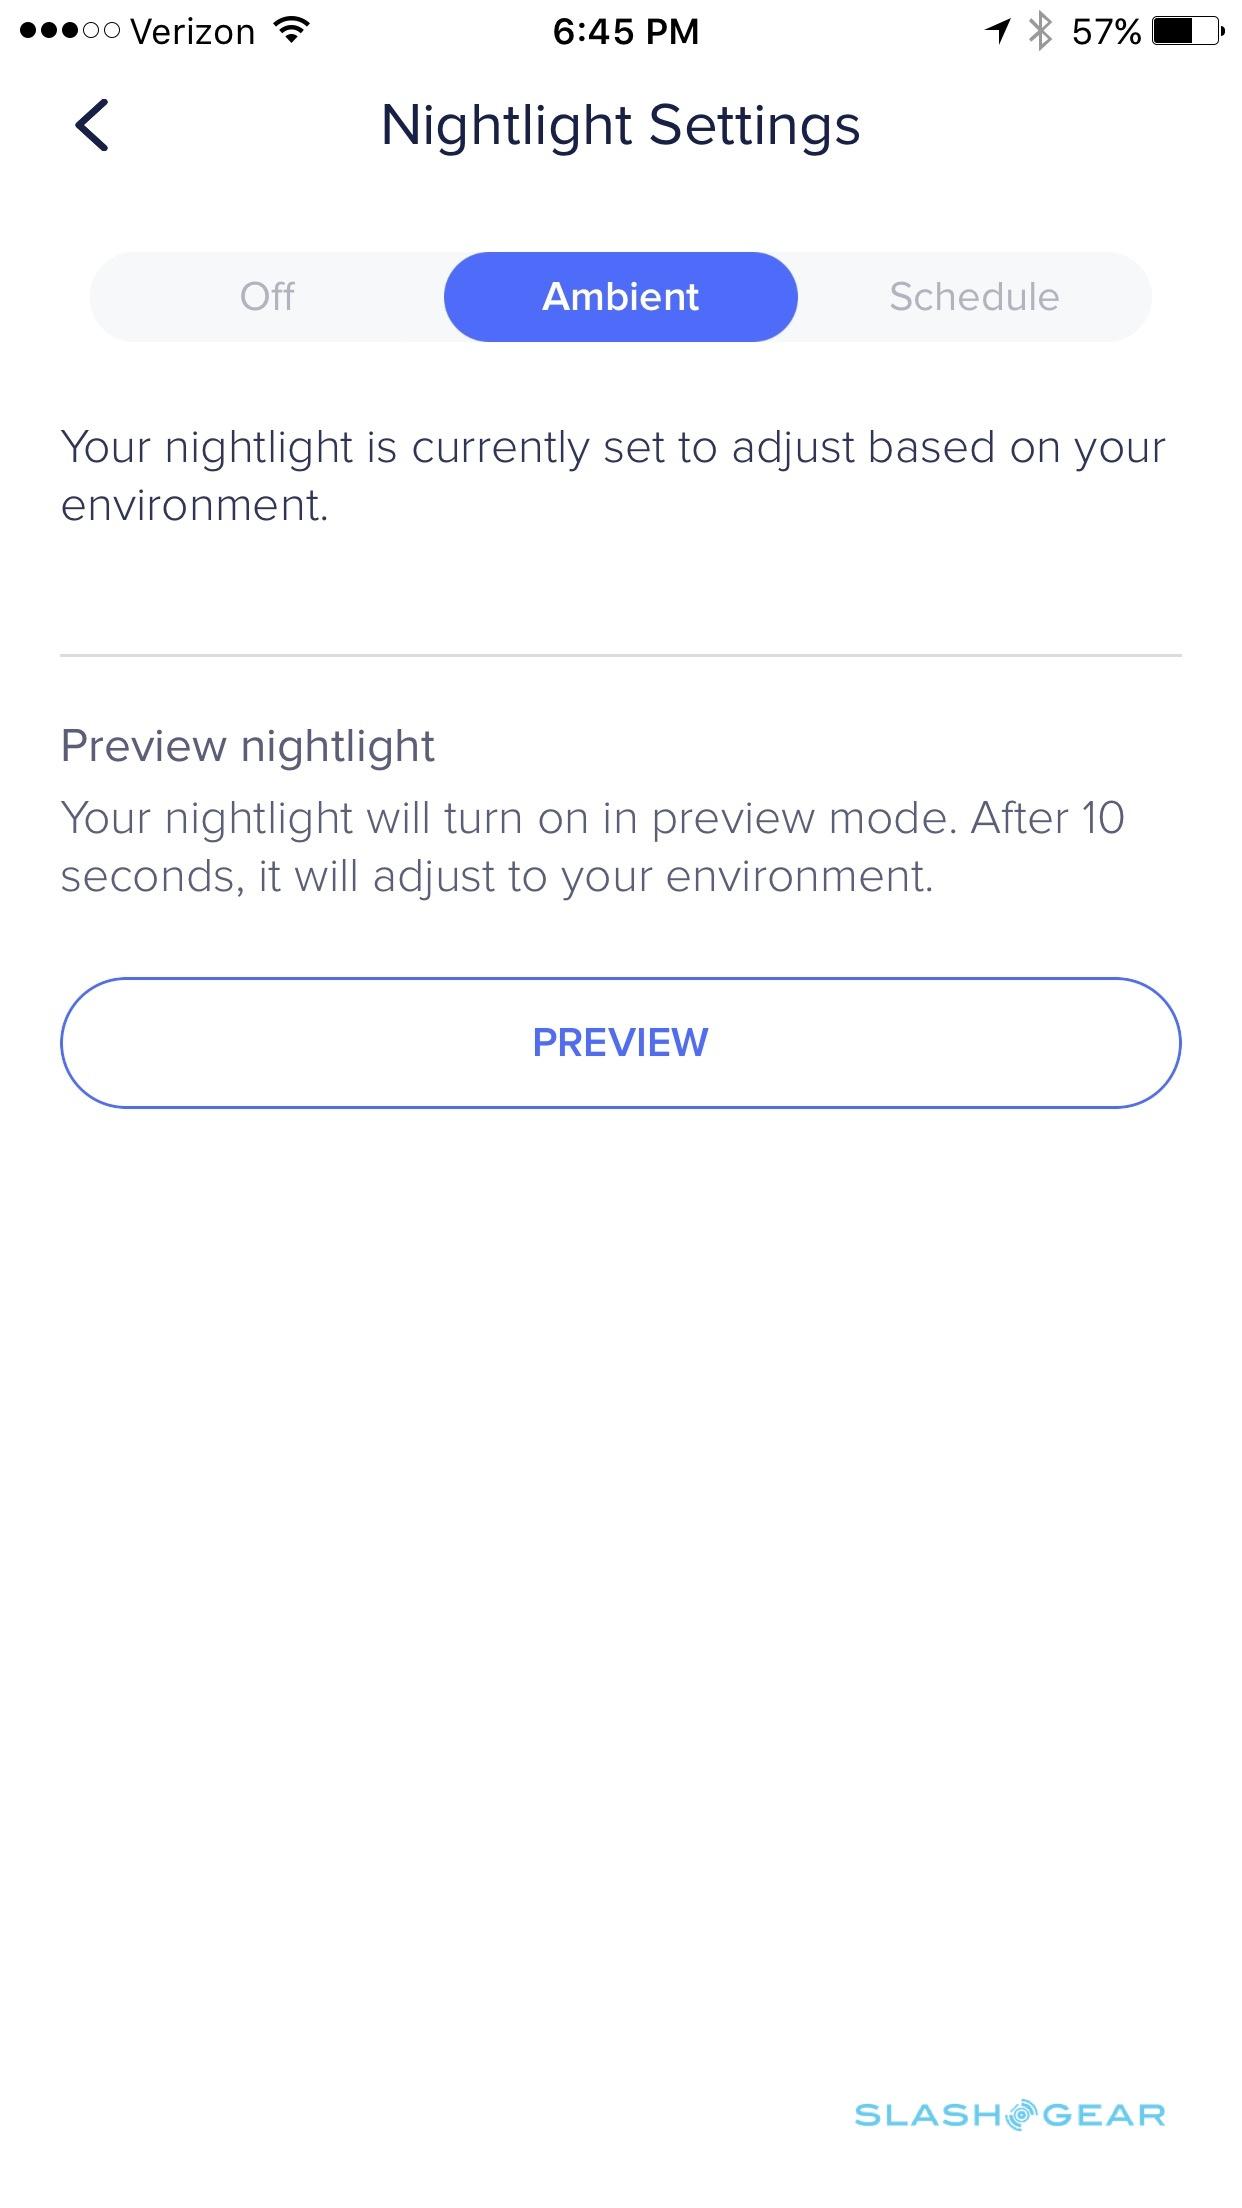This screenshot has height=2208, width=1242.
Task: Tap the Nightlight Settings title
Action: pos(620,126)
